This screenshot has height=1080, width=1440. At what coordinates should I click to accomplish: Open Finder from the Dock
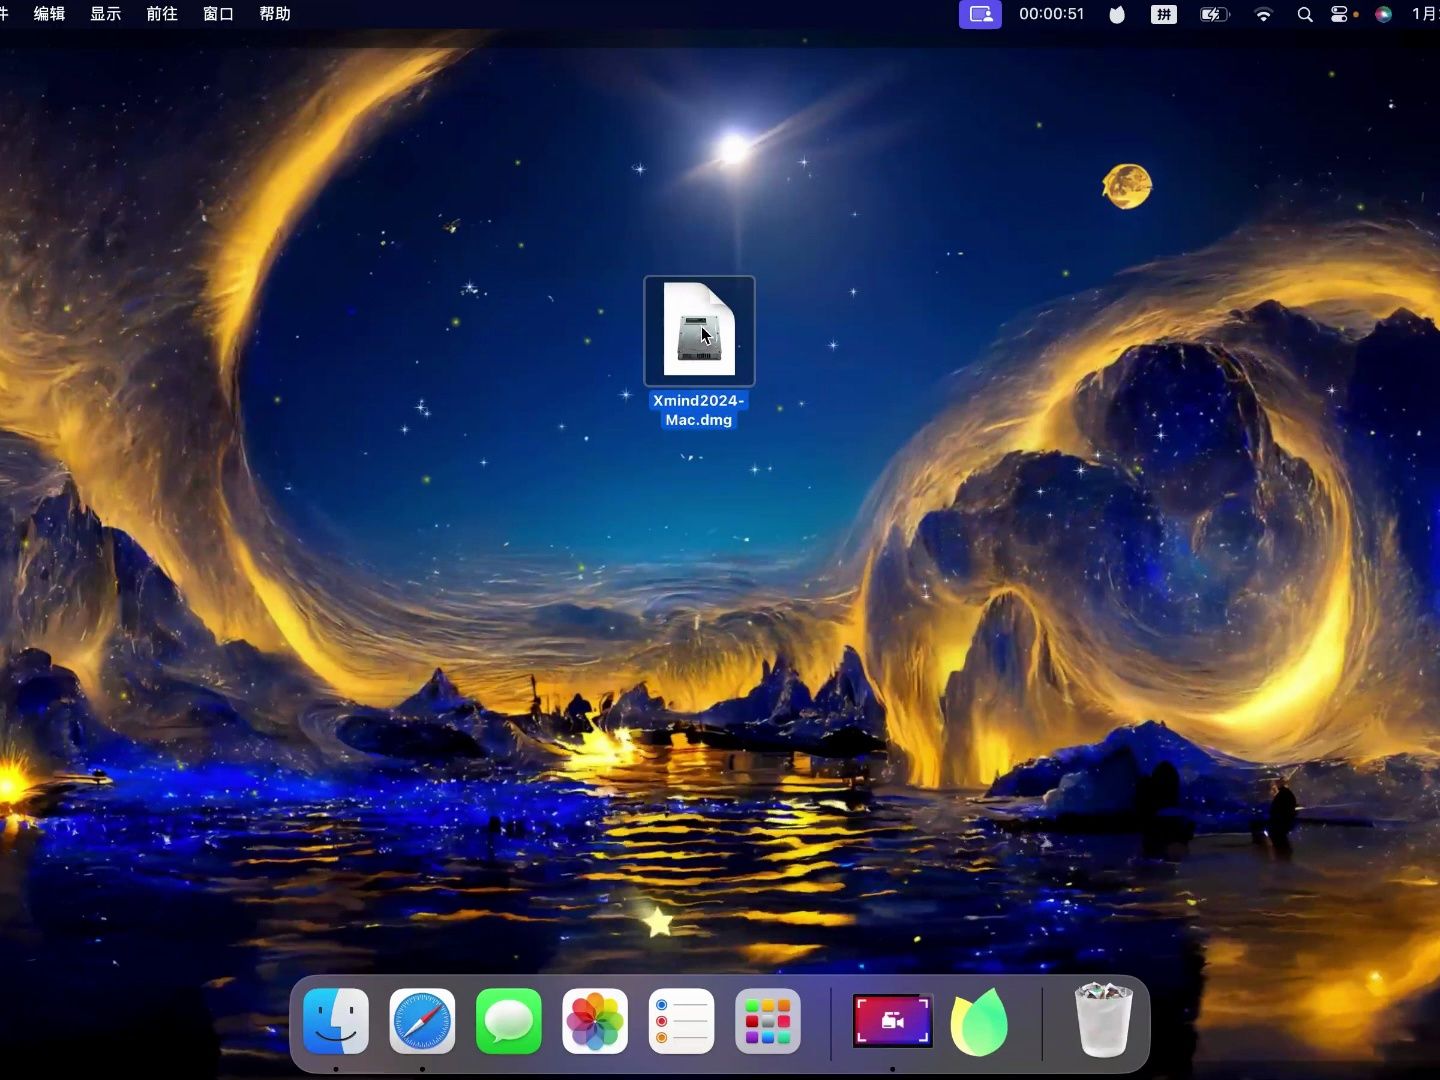point(336,1022)
